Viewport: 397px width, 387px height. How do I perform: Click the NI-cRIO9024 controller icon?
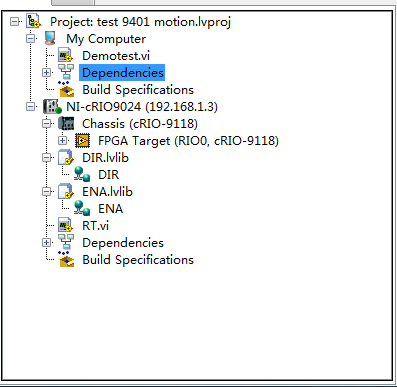pos(52,106)
